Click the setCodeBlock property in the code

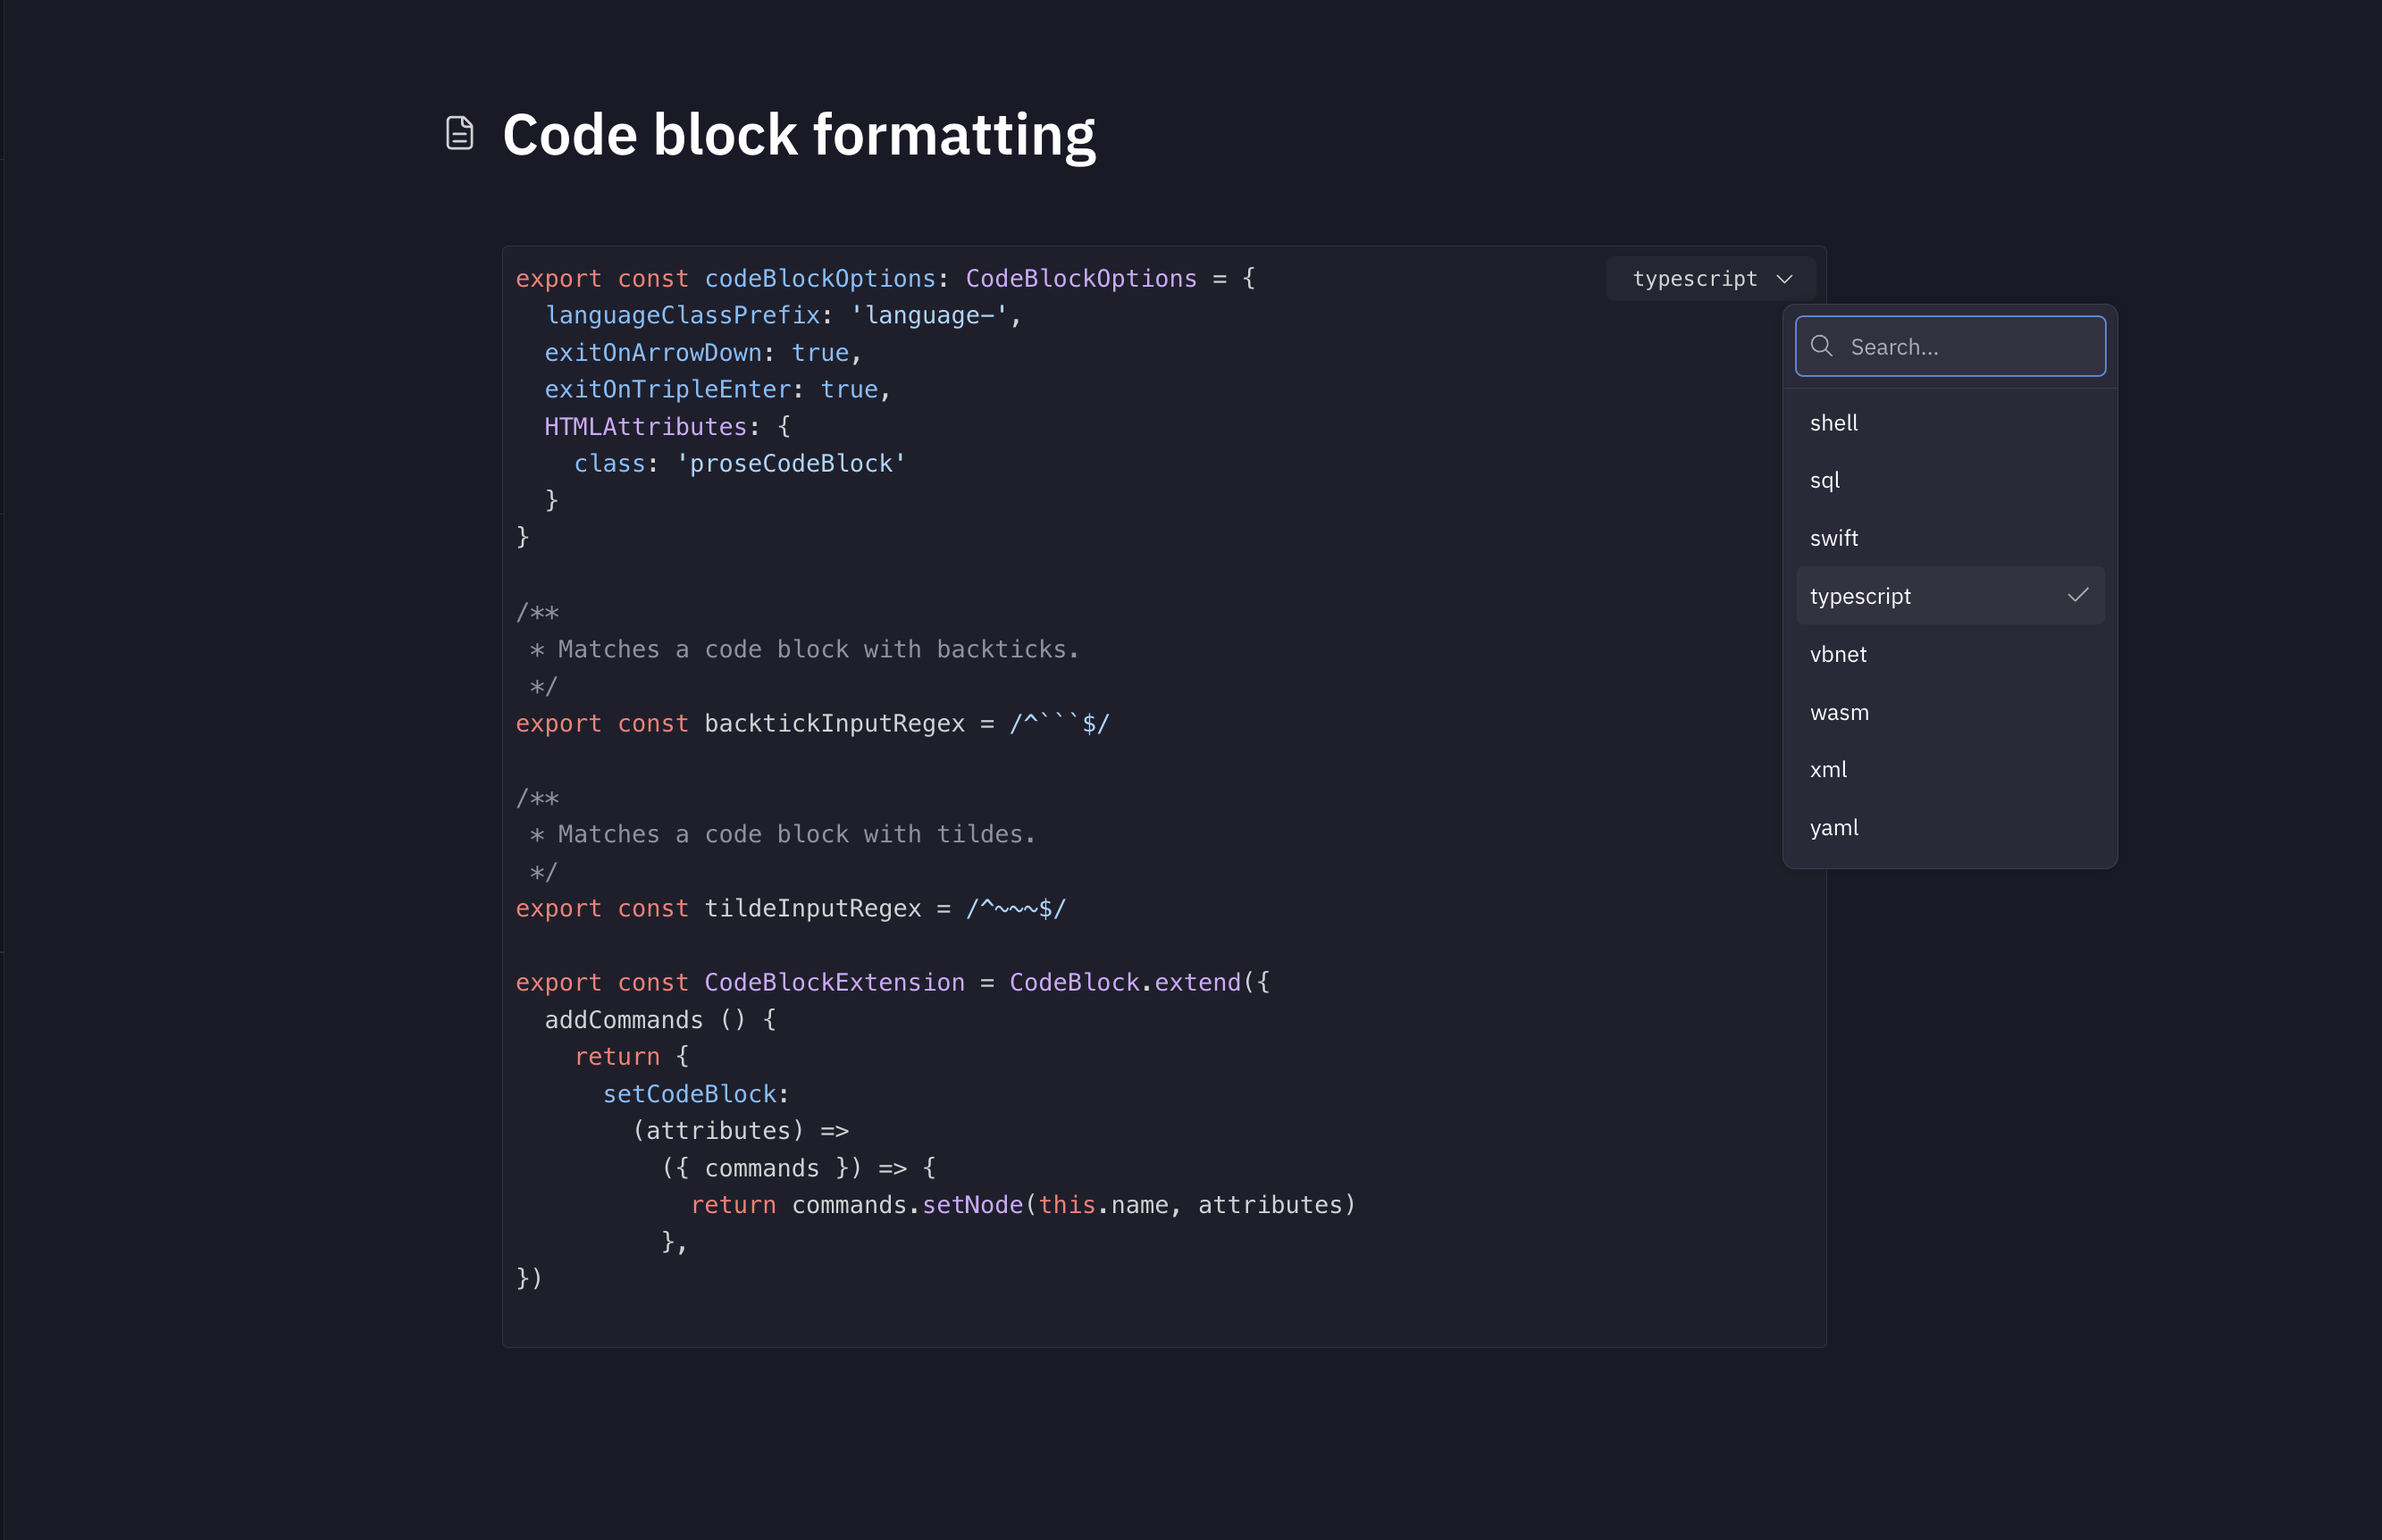click(x=690, y=1094)
